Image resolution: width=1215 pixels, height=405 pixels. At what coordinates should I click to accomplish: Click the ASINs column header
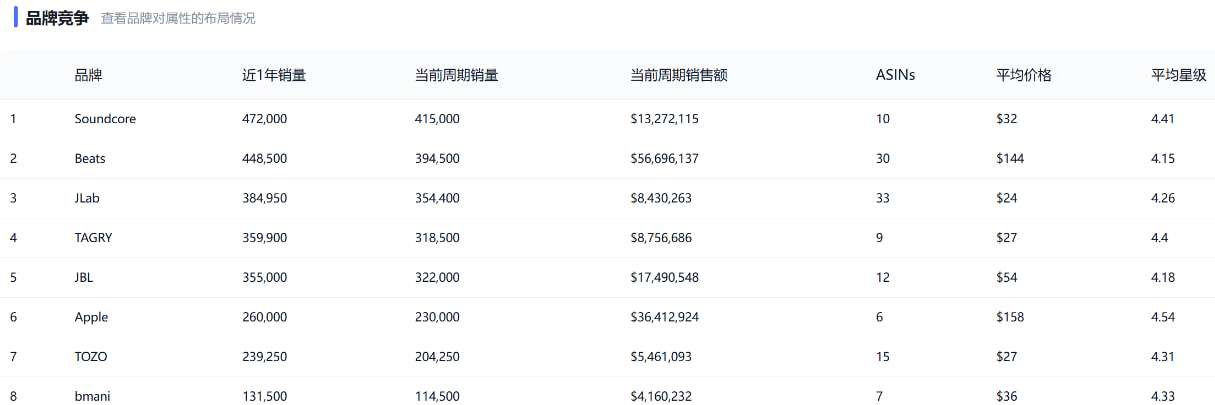click(895, 75)
